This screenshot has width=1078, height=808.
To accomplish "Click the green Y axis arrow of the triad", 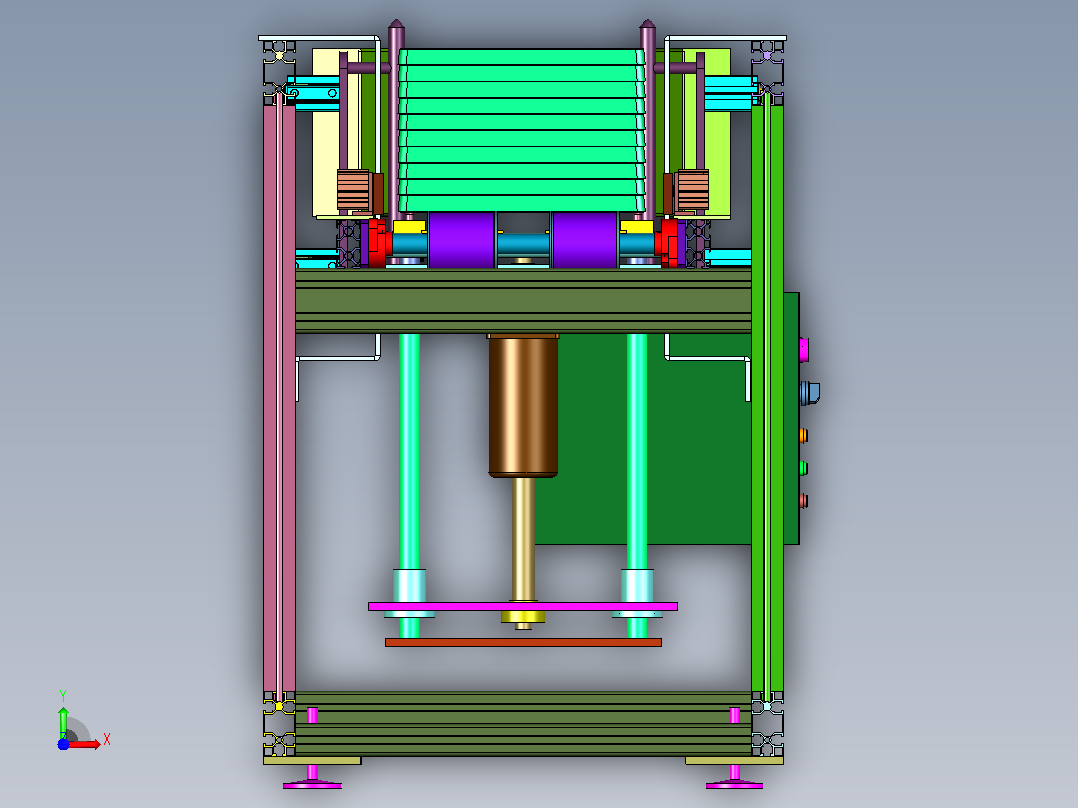I will click(x=63, y=722).
